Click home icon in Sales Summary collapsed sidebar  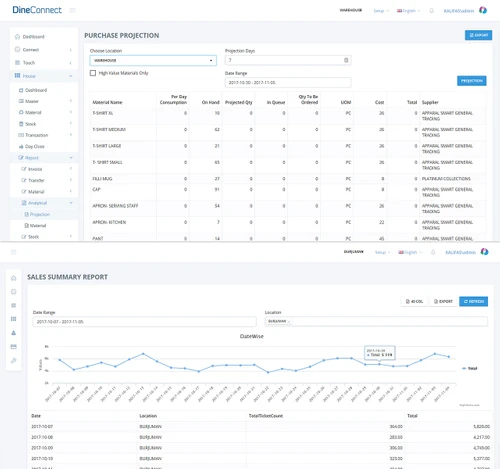tap(14, 278)
